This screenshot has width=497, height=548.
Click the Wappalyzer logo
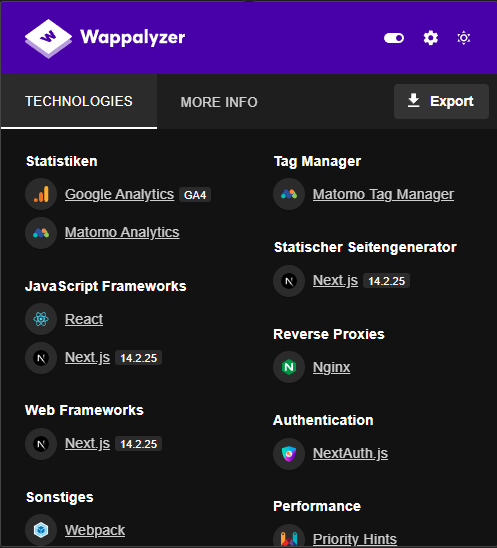coord(105,38)
